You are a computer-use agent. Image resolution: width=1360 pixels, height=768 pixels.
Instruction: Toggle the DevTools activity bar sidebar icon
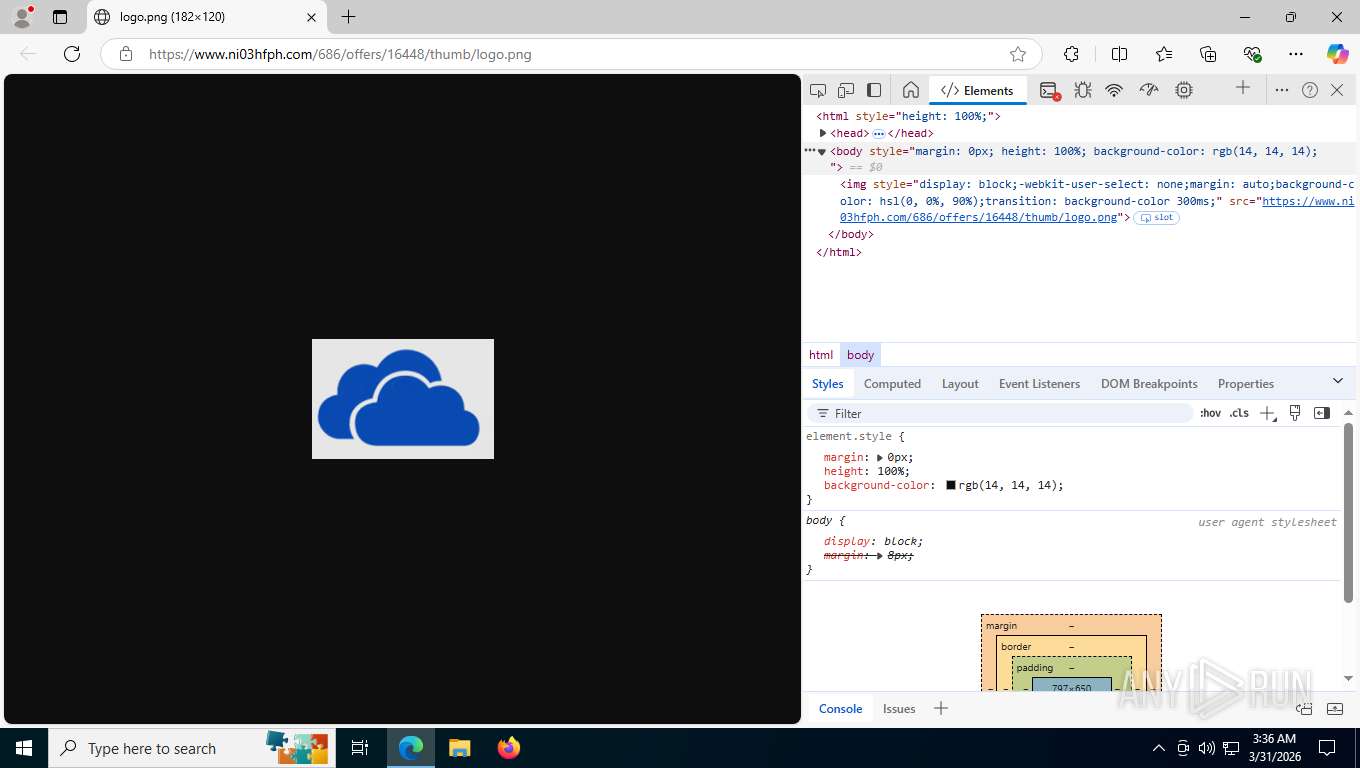click(874, 90)
